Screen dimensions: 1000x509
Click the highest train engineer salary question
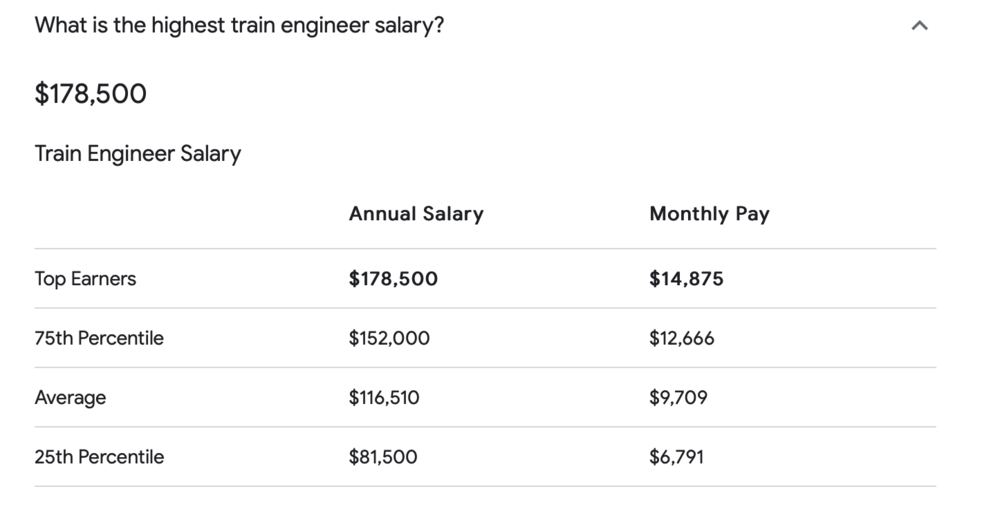coord(239,26)
